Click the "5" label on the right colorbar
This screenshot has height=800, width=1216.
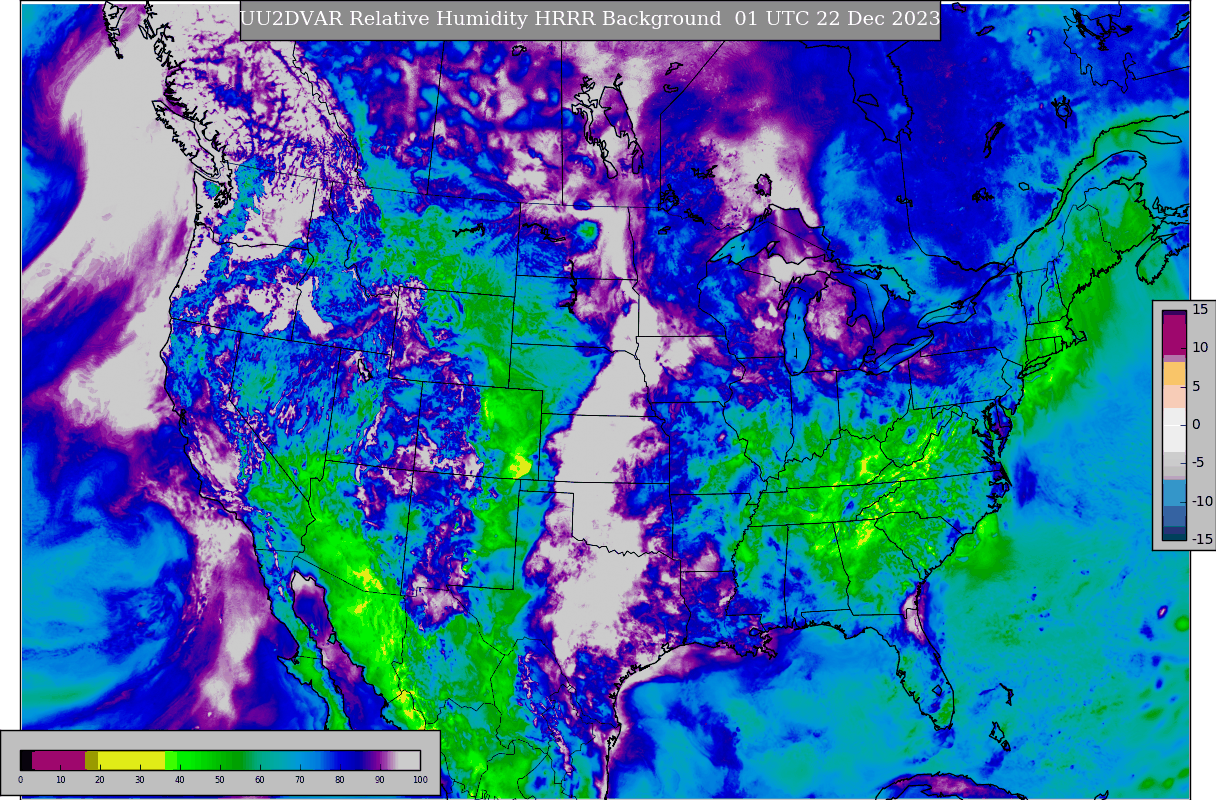[1197, 386]
